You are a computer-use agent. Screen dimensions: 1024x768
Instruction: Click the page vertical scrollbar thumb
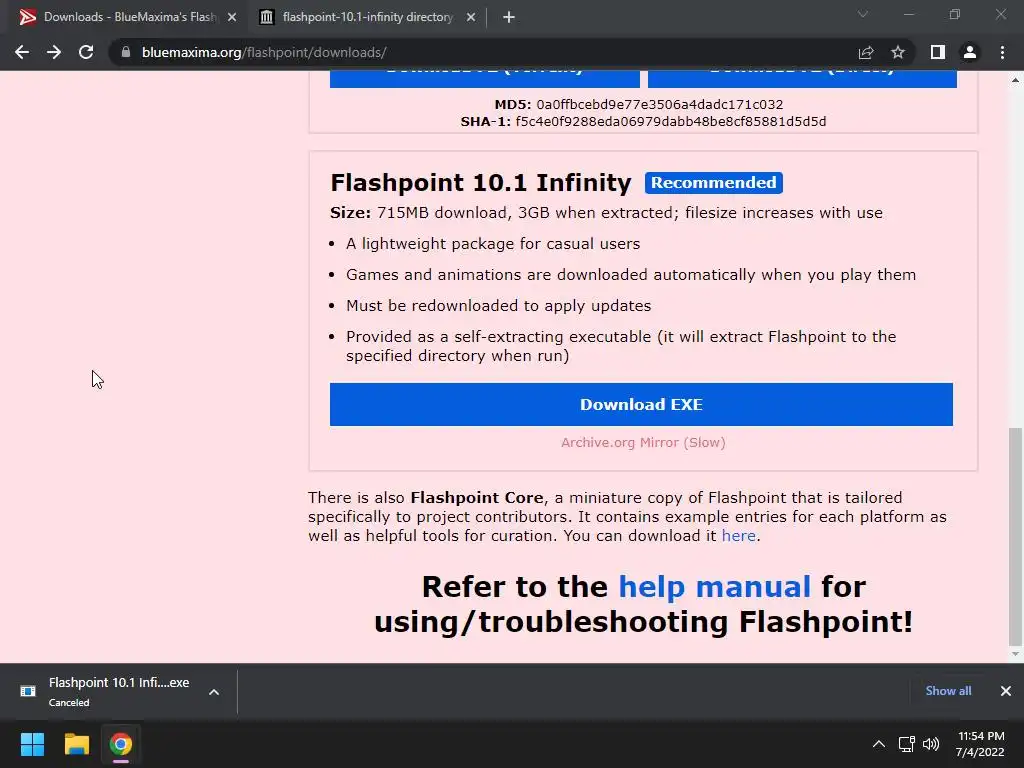pyautogui.click(x=1015, y=536)
